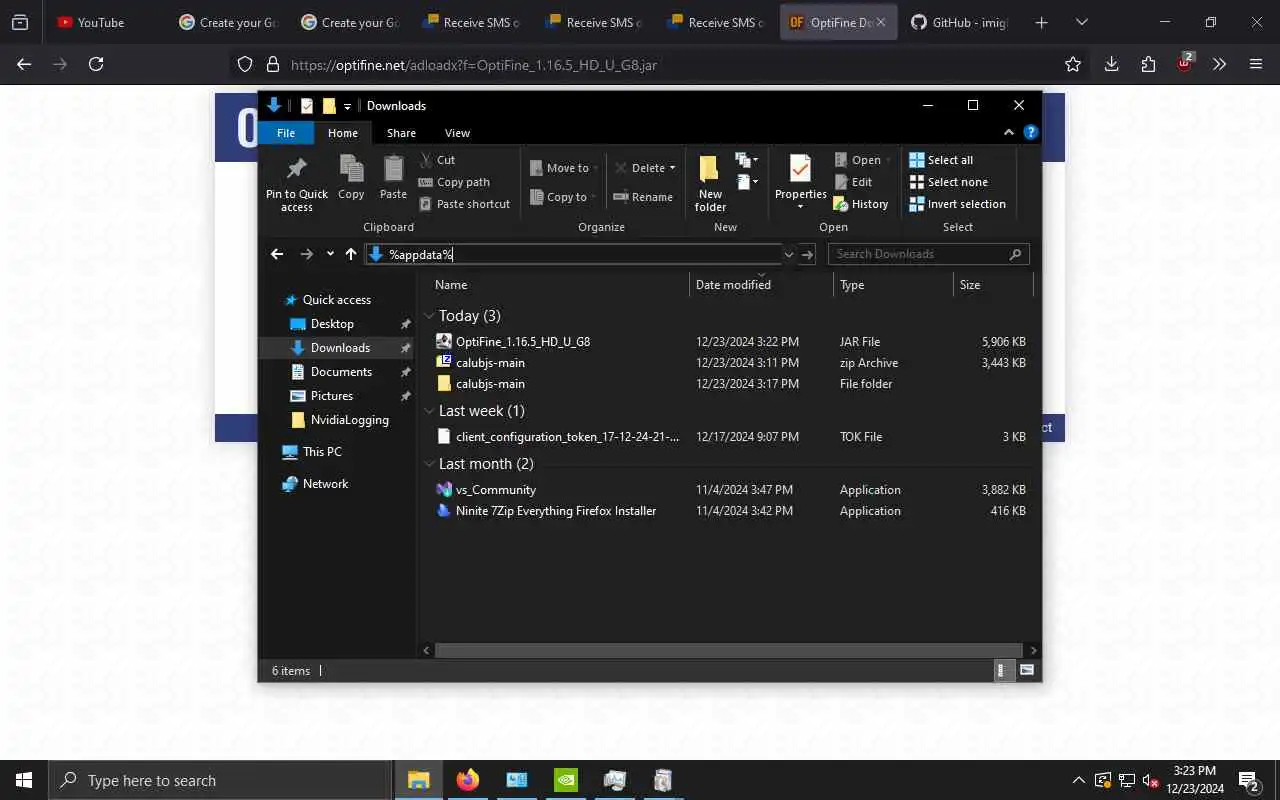
Task: Switch to details view layout icon
Action: tap(1002, 671)
